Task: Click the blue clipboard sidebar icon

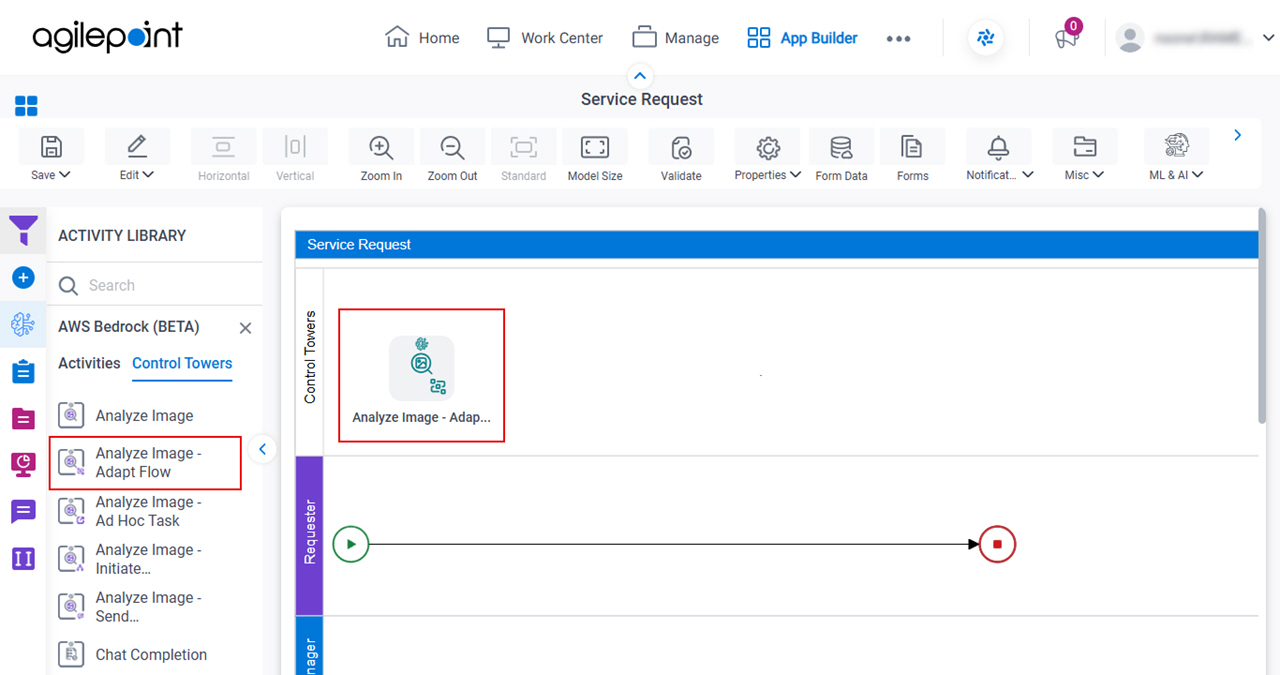Action: pos(23,371)
